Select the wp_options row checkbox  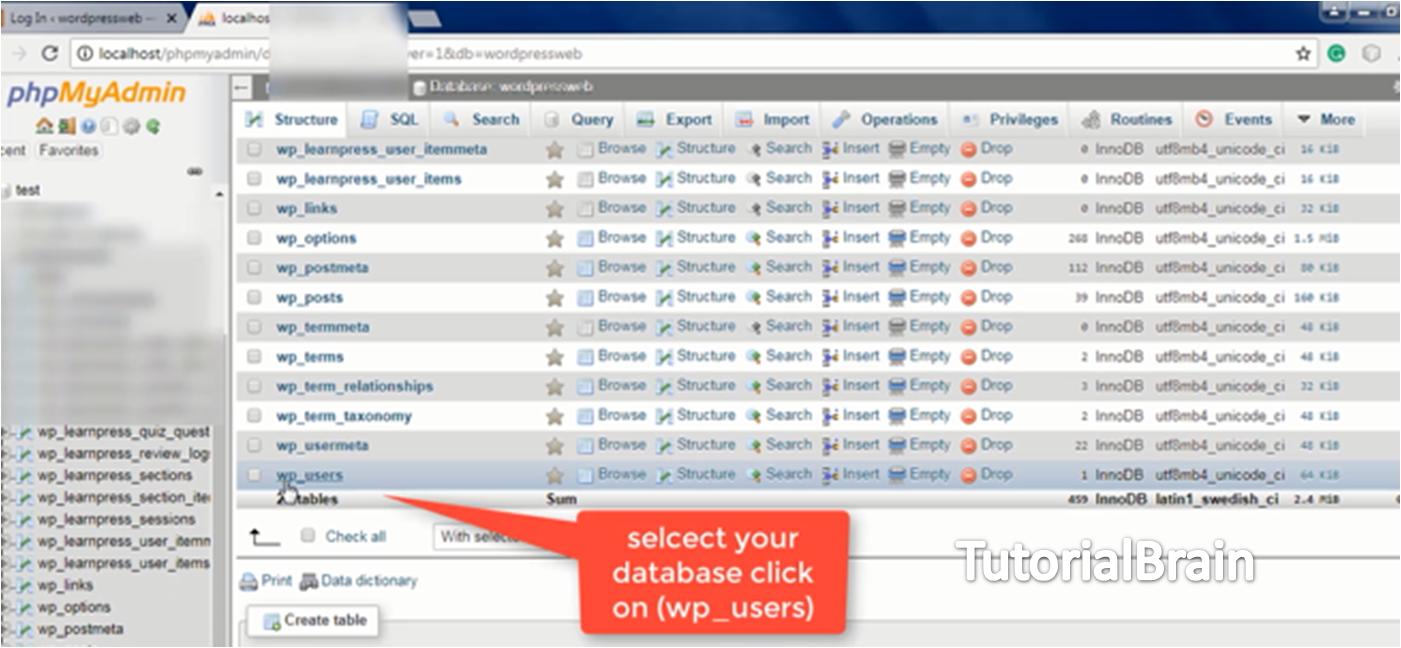pyautogui.click(x=255, y=238)
